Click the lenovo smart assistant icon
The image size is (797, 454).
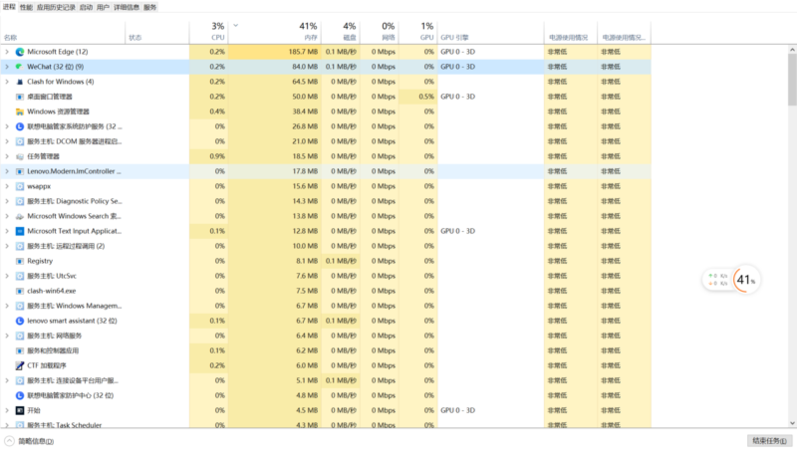pyautogui.click(x=19, y=320)
